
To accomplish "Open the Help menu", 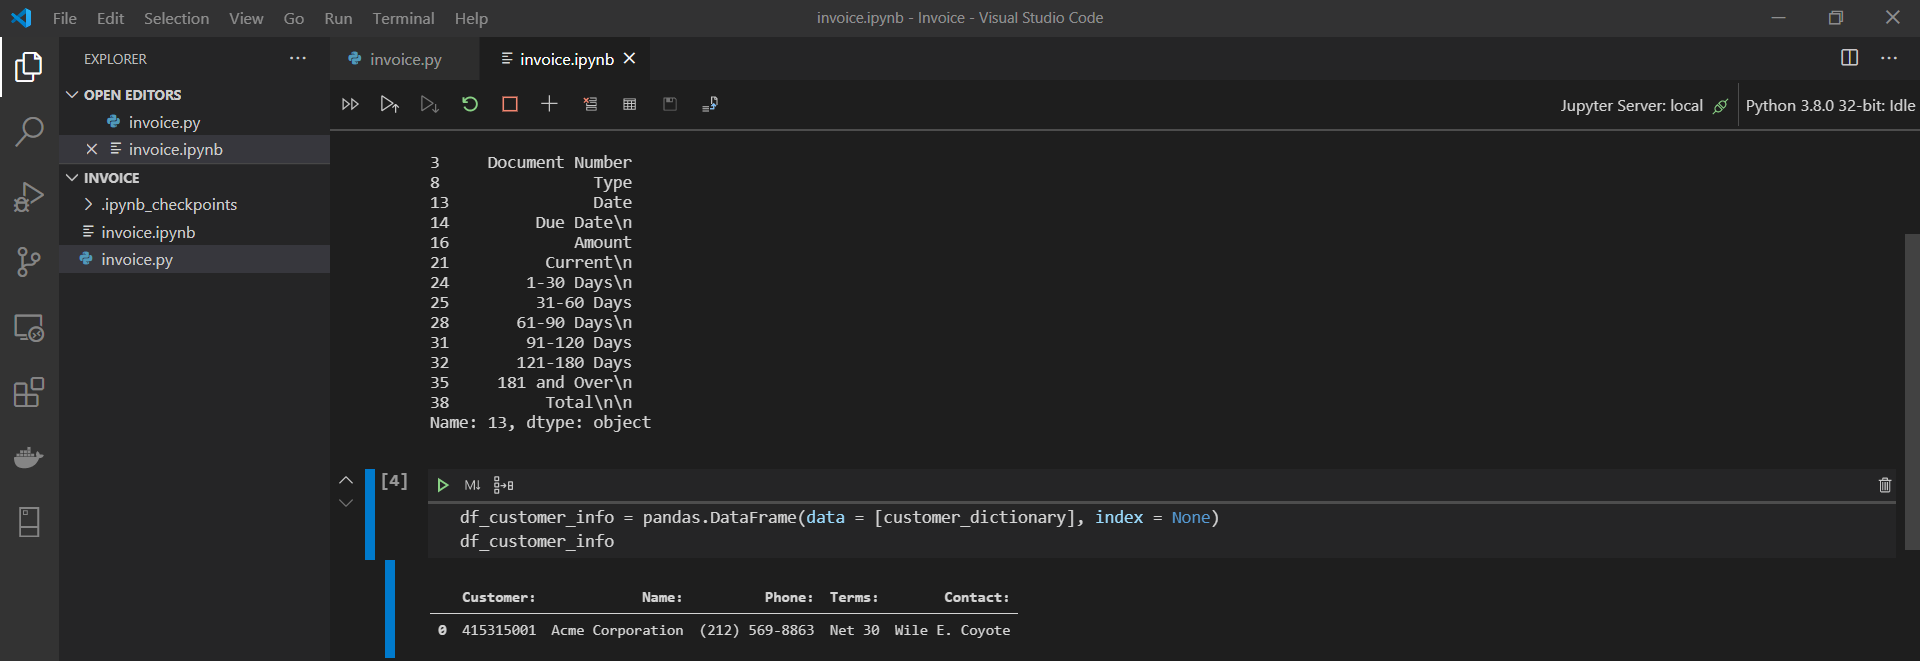I will 471,18.
